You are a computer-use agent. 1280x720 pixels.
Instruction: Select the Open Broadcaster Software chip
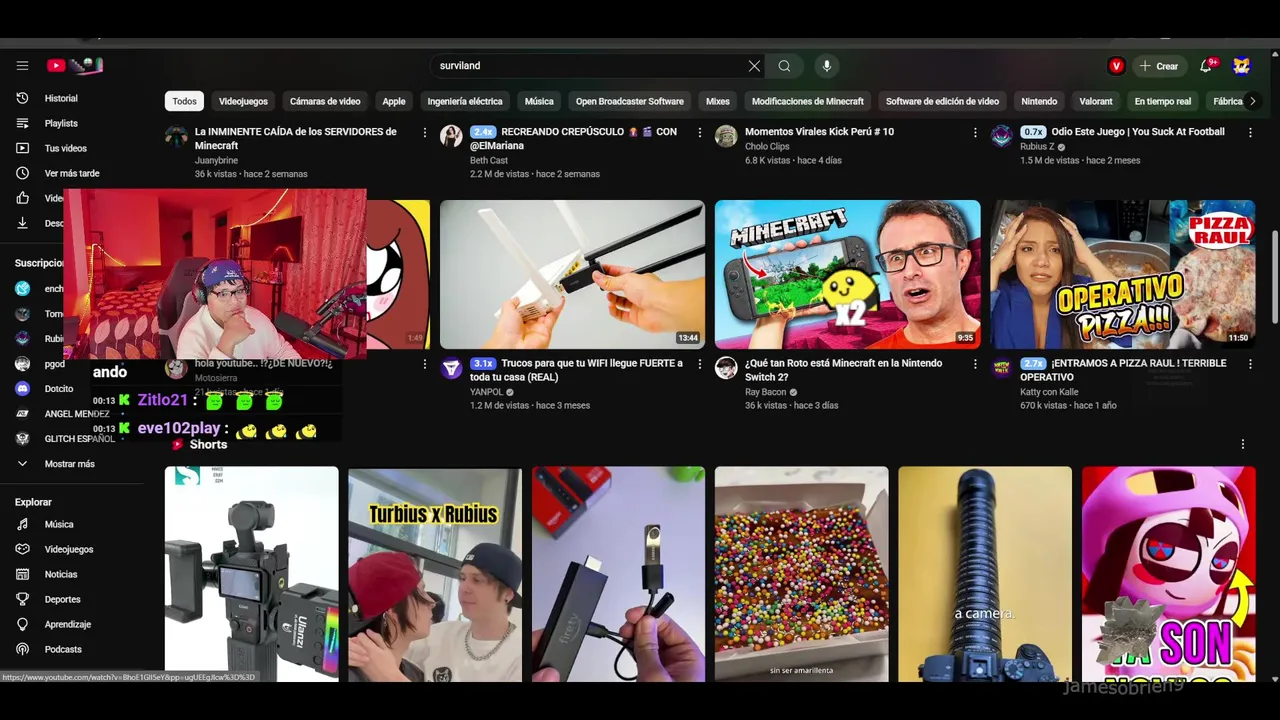pyautogui.click(x=630, y=101)
